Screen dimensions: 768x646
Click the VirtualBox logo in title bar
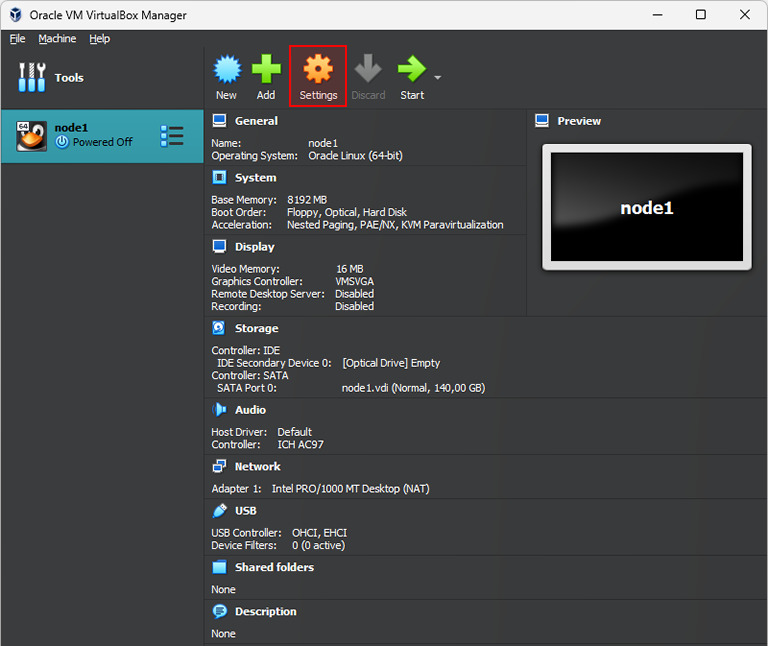tap(16, 15)
